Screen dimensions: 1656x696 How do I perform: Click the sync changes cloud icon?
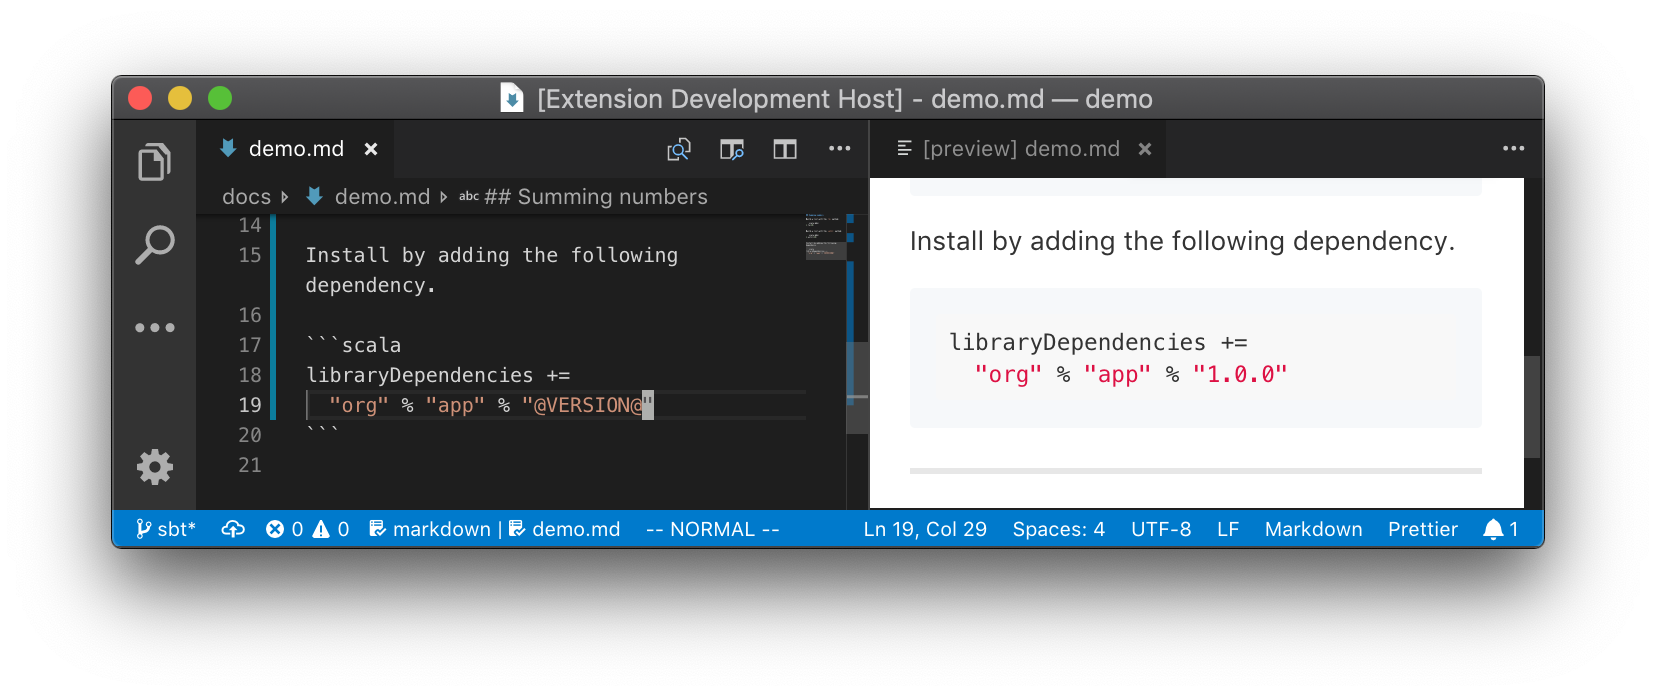coord(233,529)
